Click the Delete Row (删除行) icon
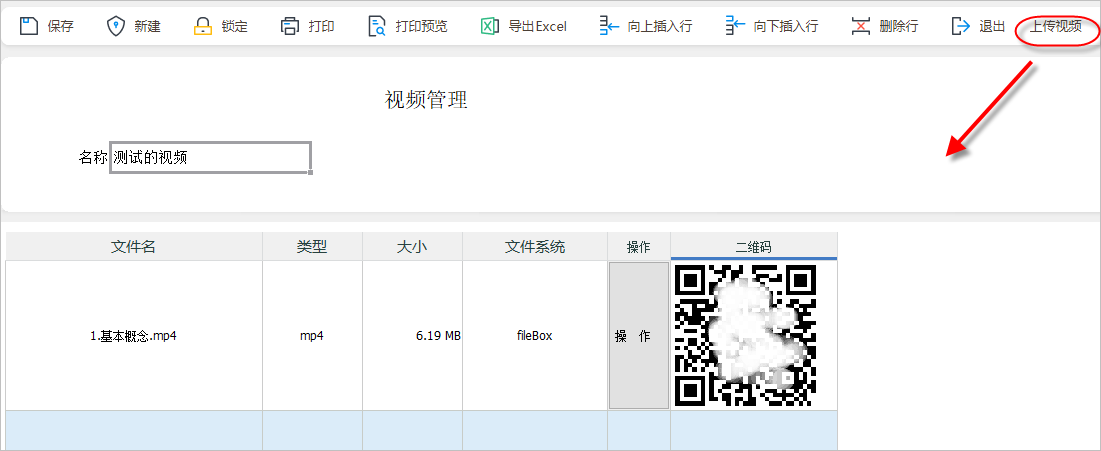The height and width of the screenshot is (451, 1101). pyautogui.click(x=861, y=27)
